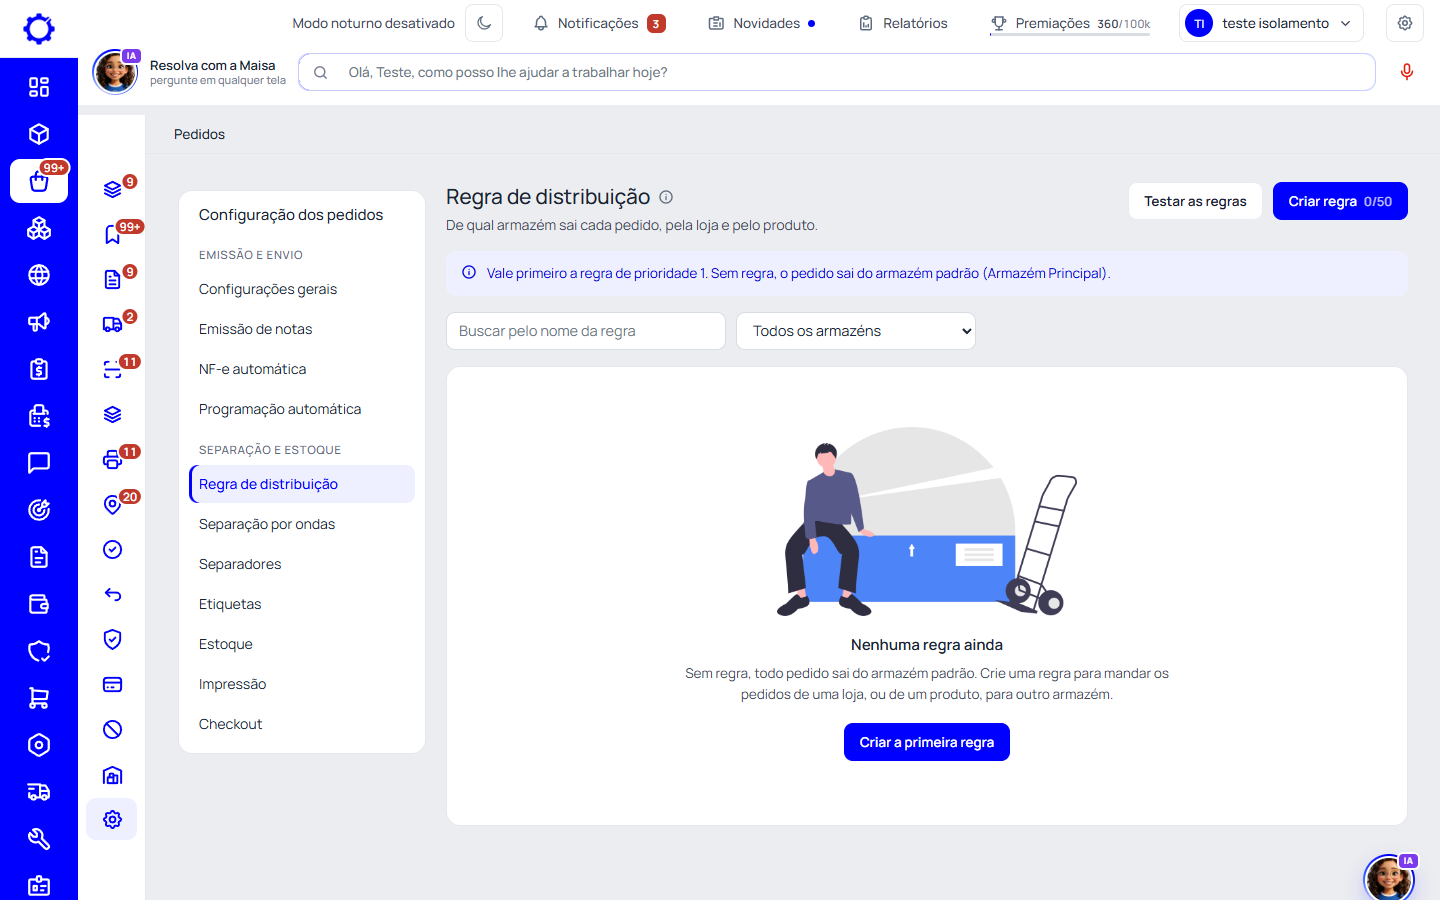This screenshot has width=1440, height=900.
Task: Open the teste isolamento account dropdown
Action: pyautogui.click(x=1271, y=23)
